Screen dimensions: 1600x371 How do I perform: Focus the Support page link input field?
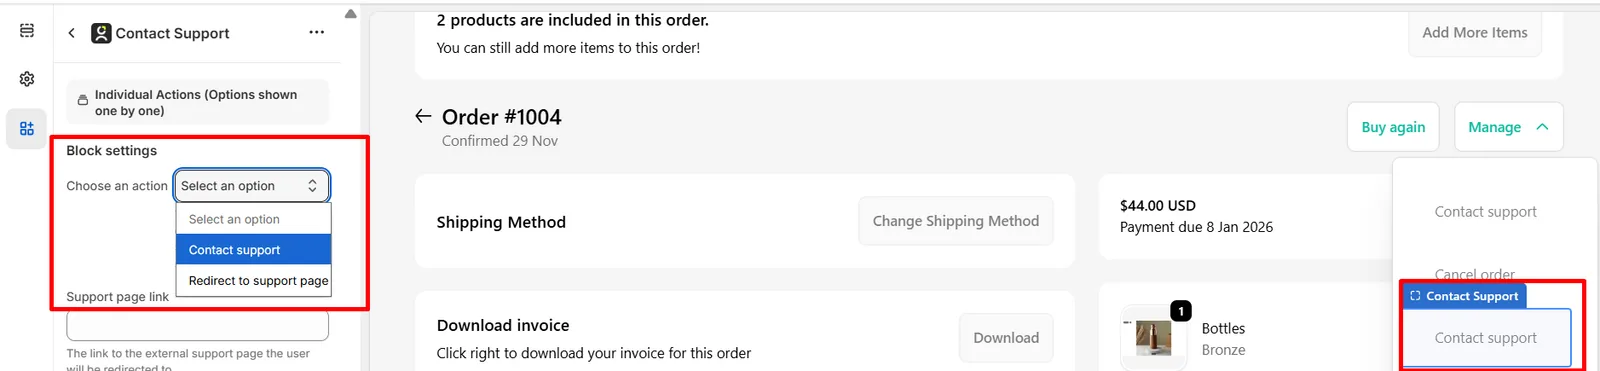(198, 325)
